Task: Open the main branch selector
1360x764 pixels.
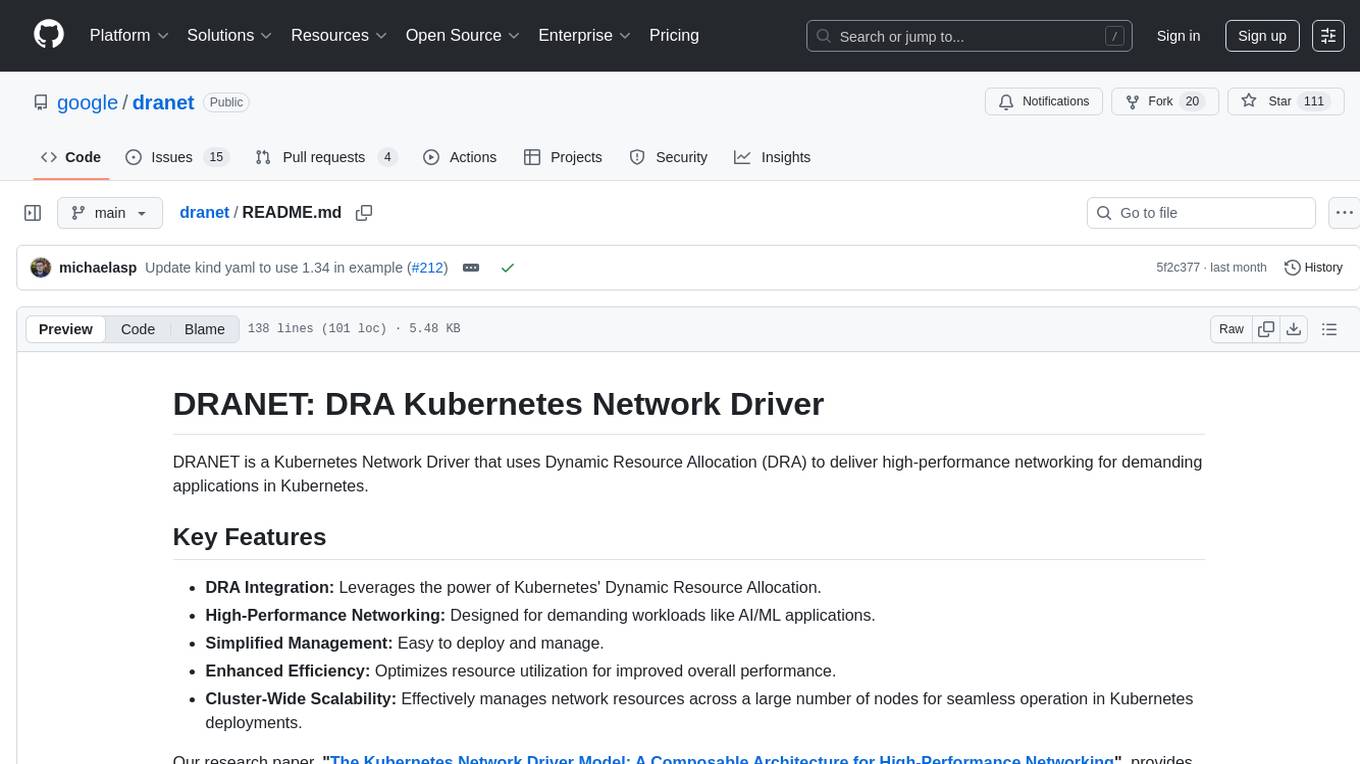Action: [x=109, y=213]
